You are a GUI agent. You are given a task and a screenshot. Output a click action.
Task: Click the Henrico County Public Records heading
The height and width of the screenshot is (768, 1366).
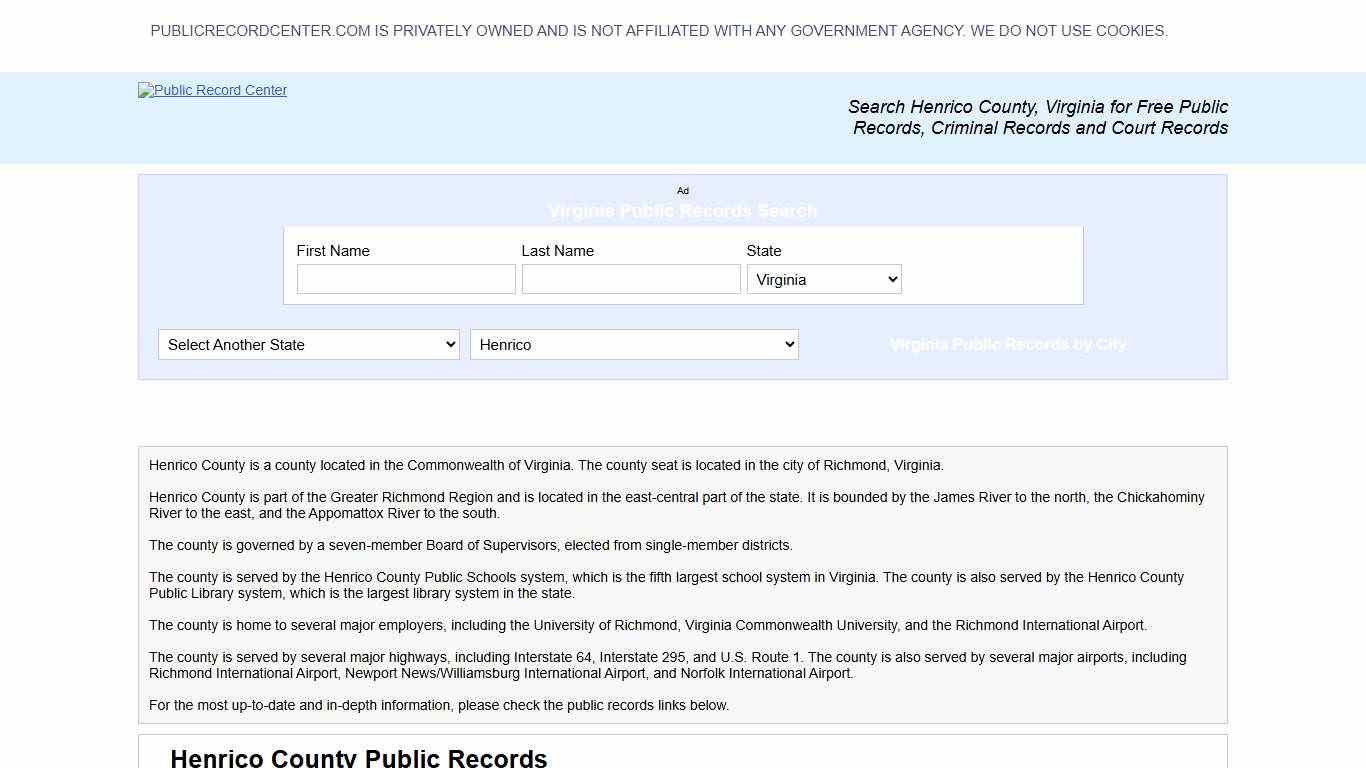pyautogui.click(x=358, y=757)
